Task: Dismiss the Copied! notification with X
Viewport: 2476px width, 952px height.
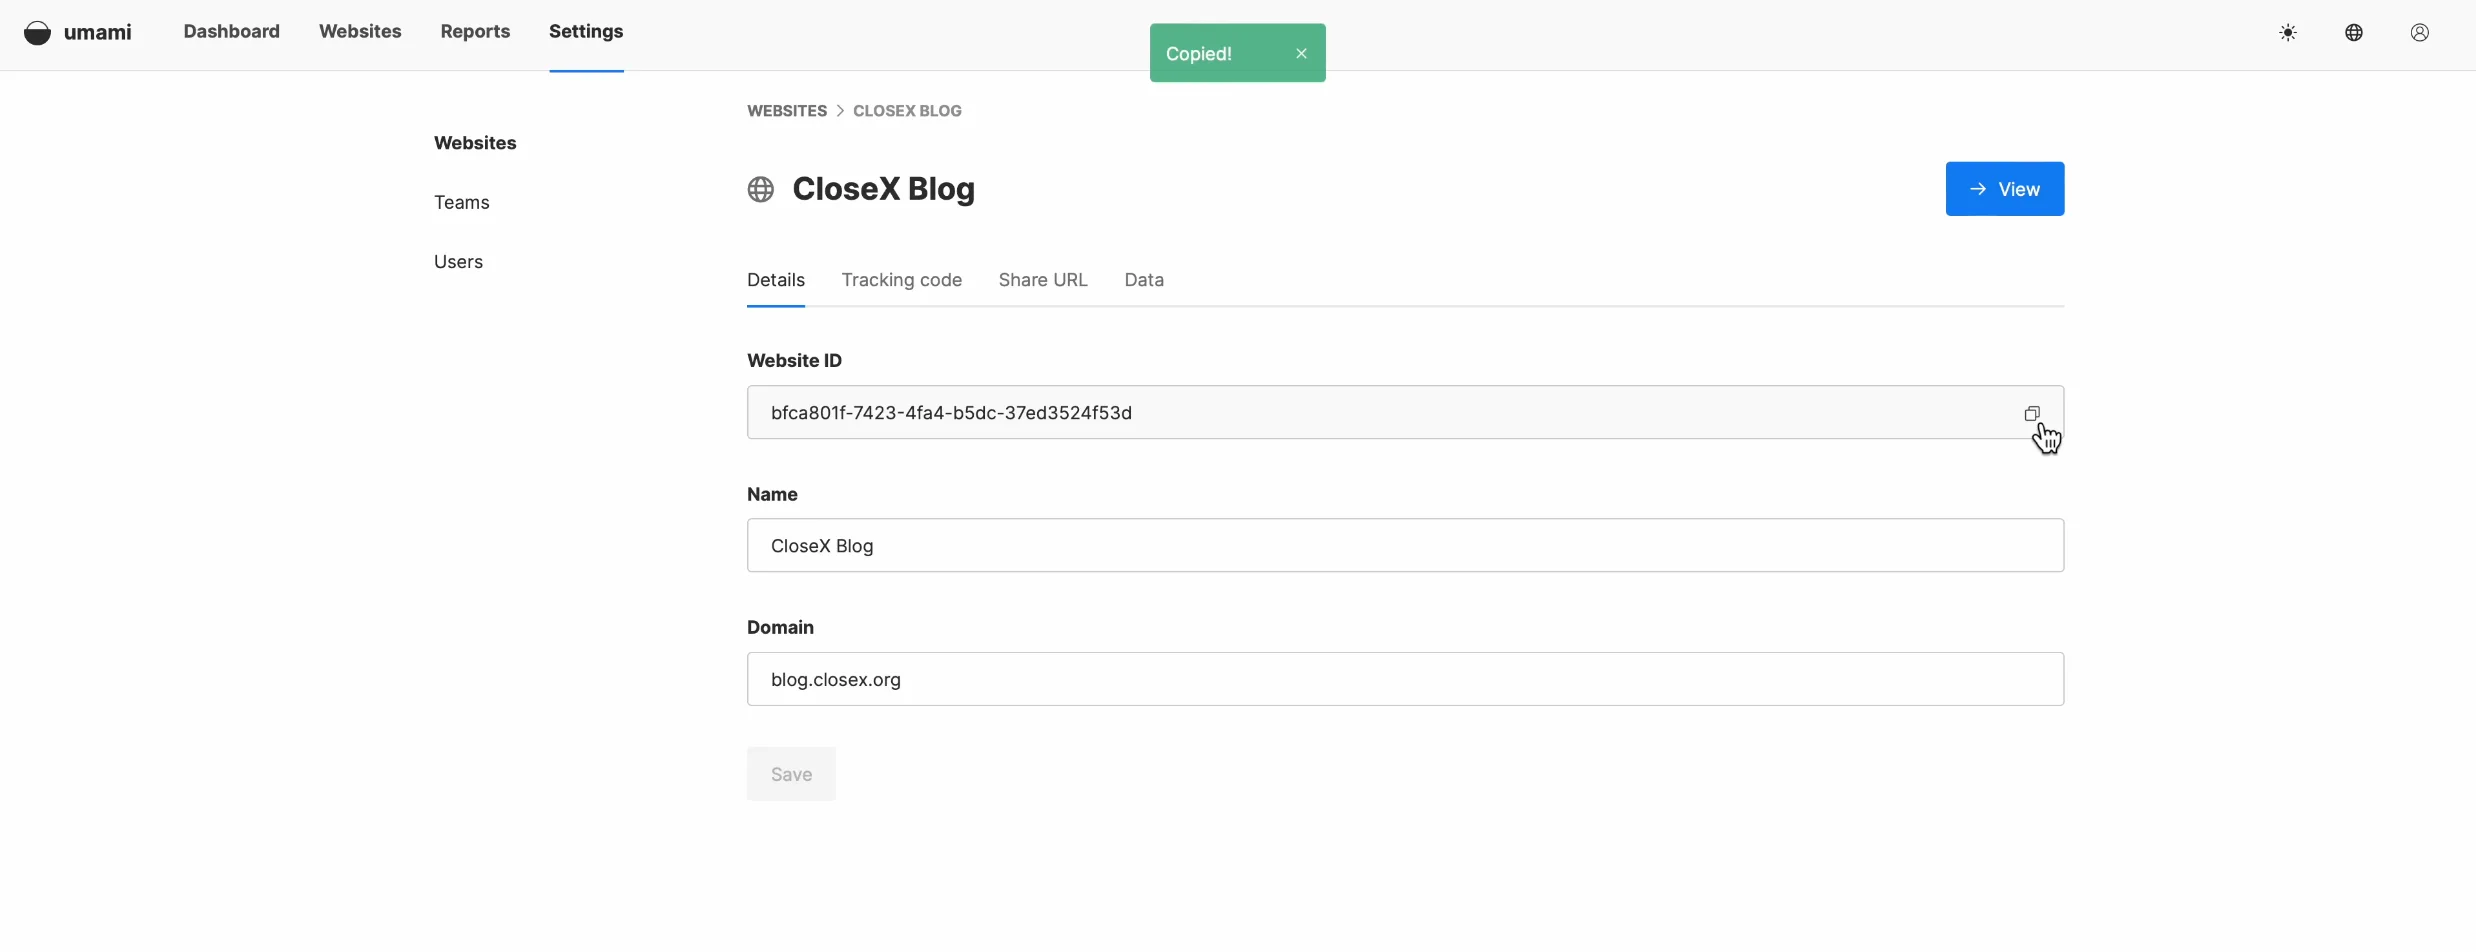Action: tap(1301, 54)
